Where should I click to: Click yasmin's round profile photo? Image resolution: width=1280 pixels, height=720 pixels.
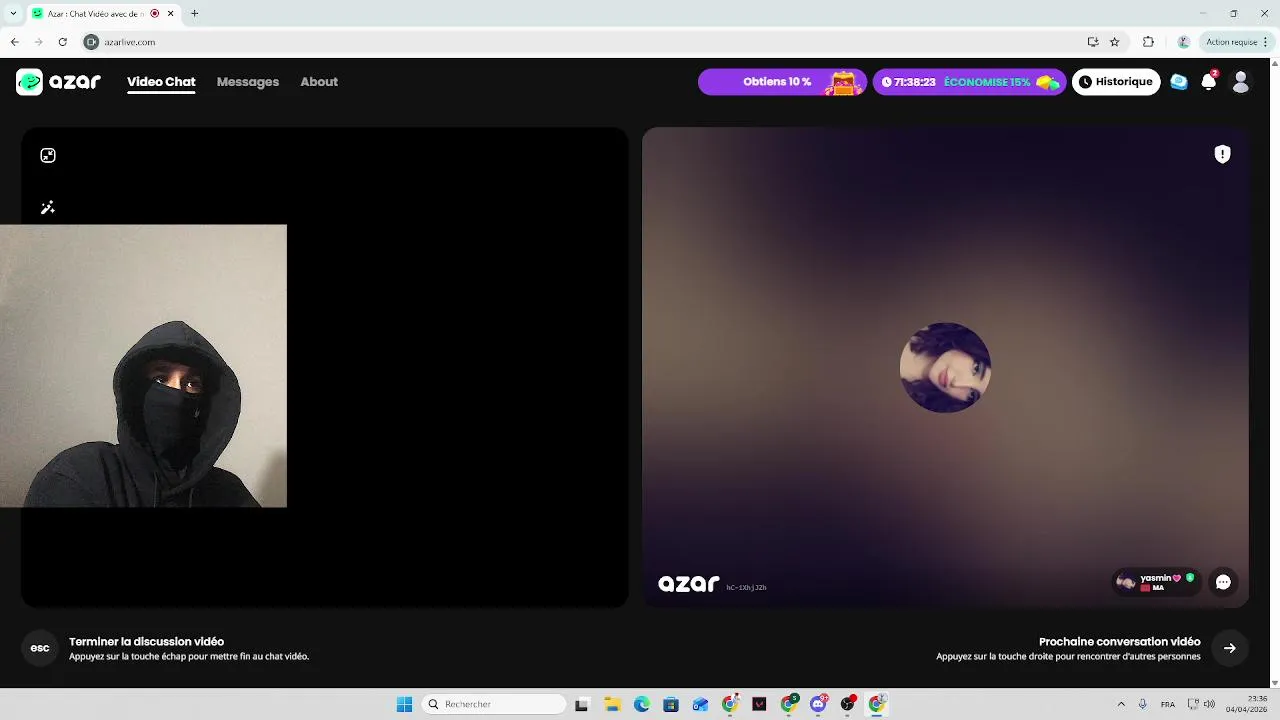(x=945, y=367)
